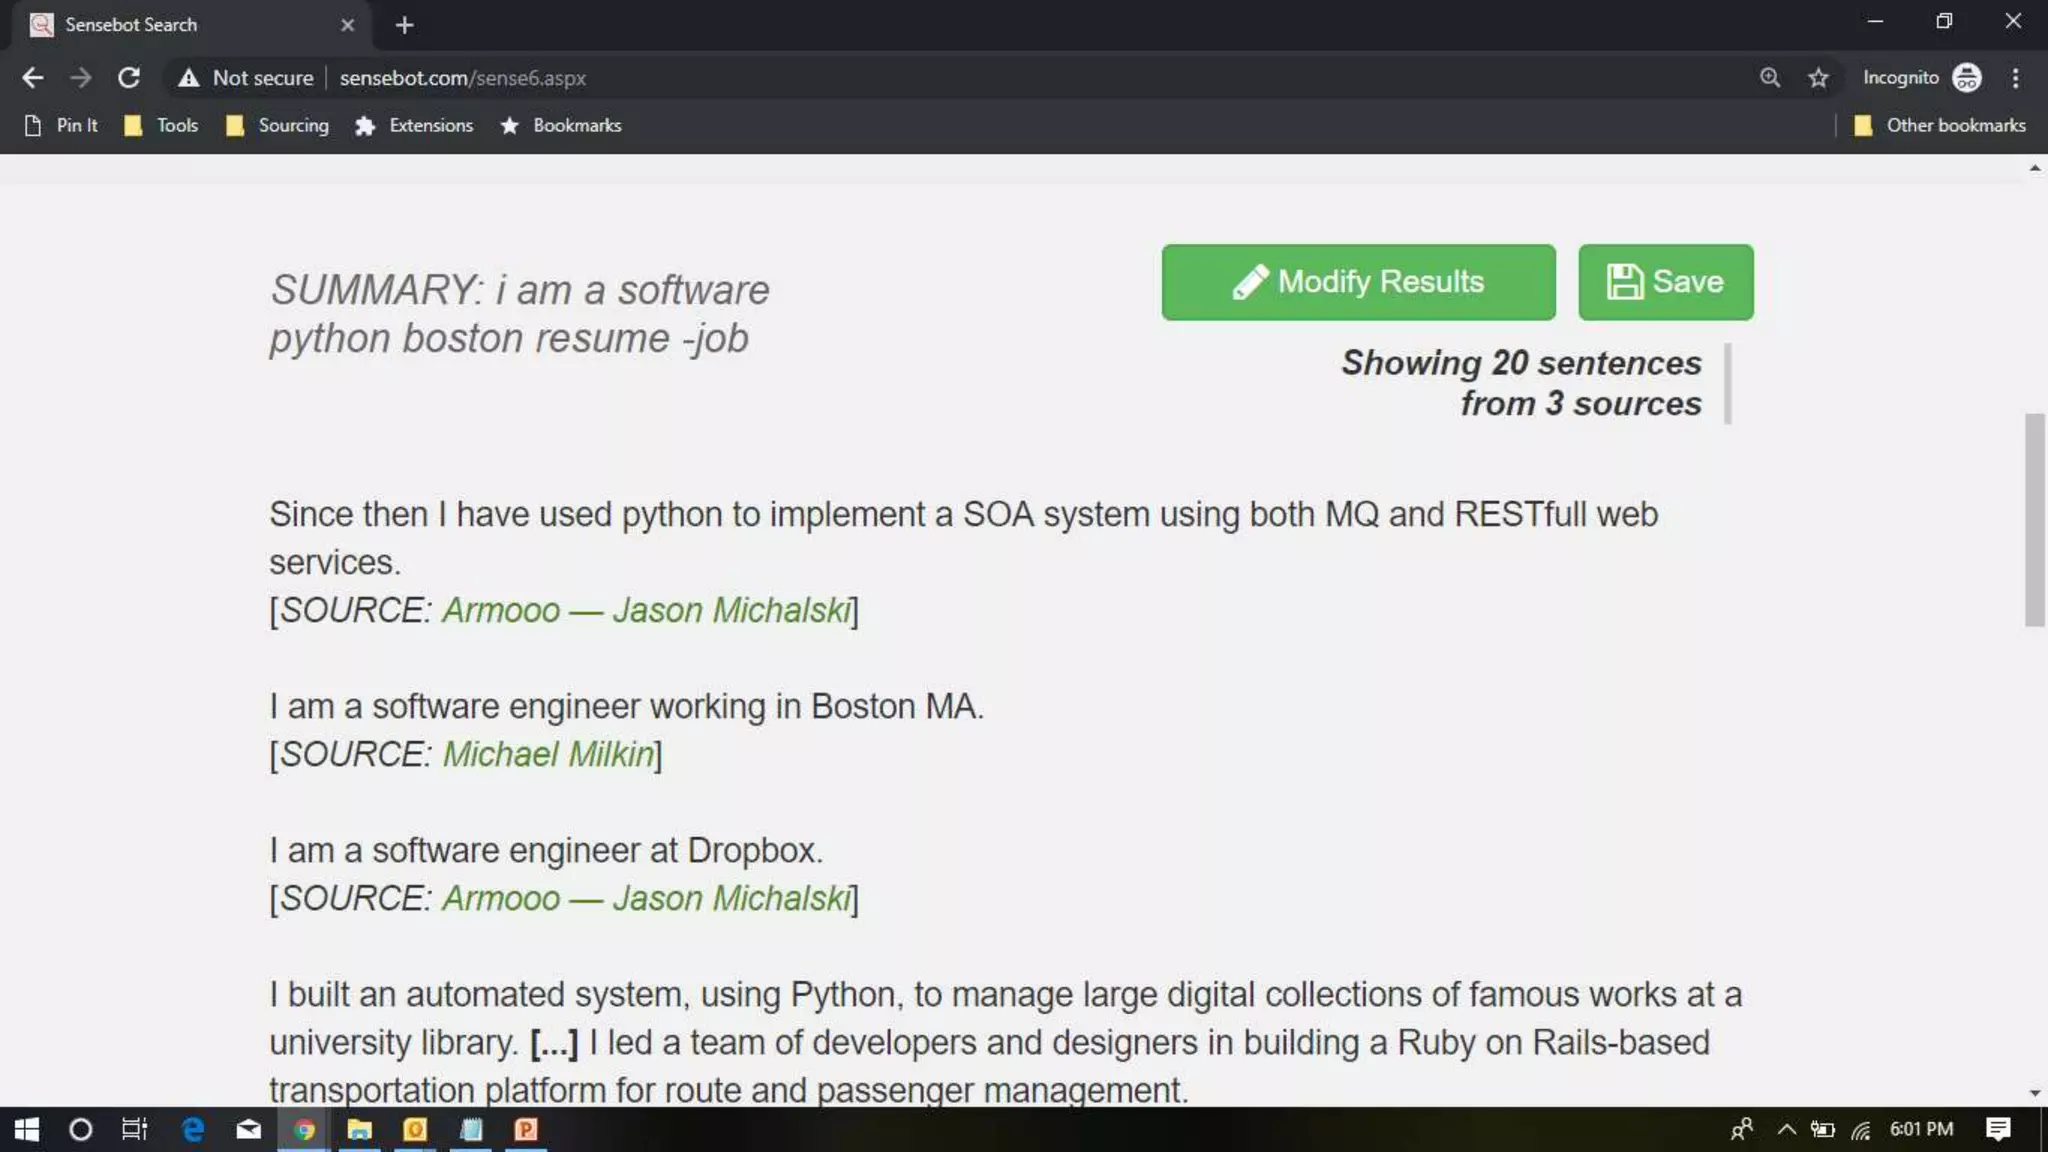Screen dimensions: 2048x1152
Task: Click the page vertical scrollbar thumb
Action: coord(2034,520)
